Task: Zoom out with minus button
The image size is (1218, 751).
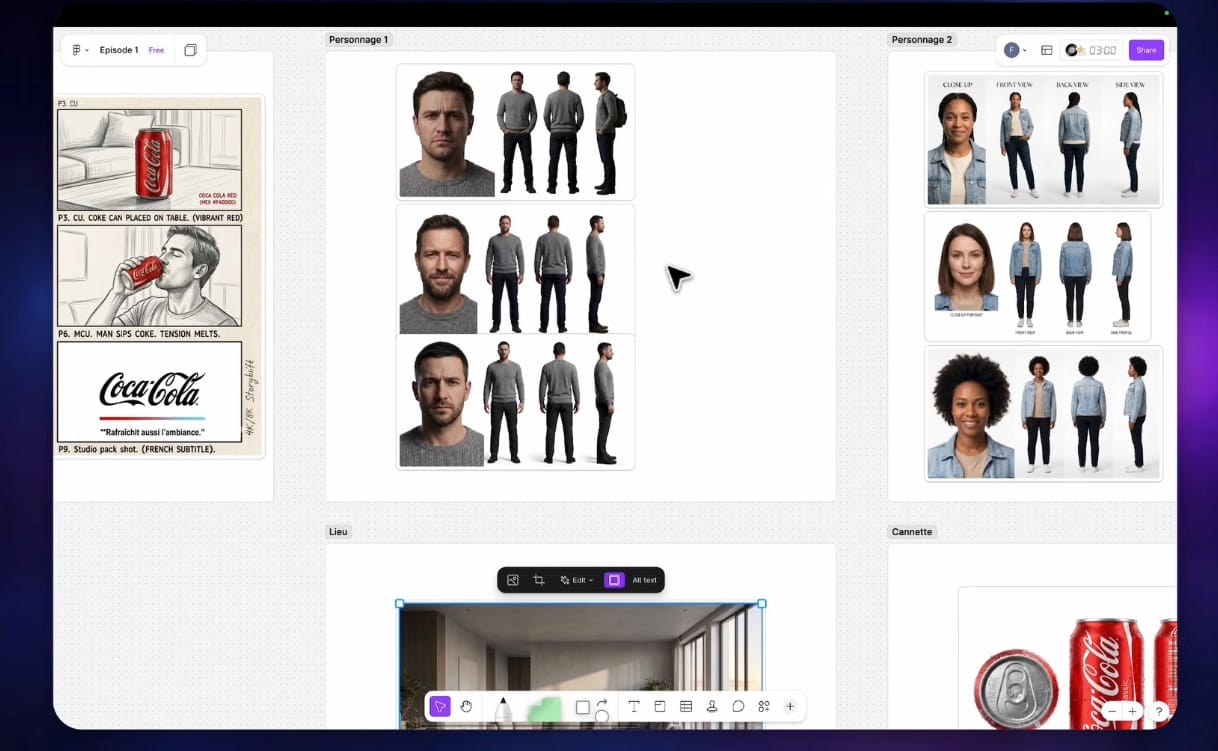Action: point(1112,711)
